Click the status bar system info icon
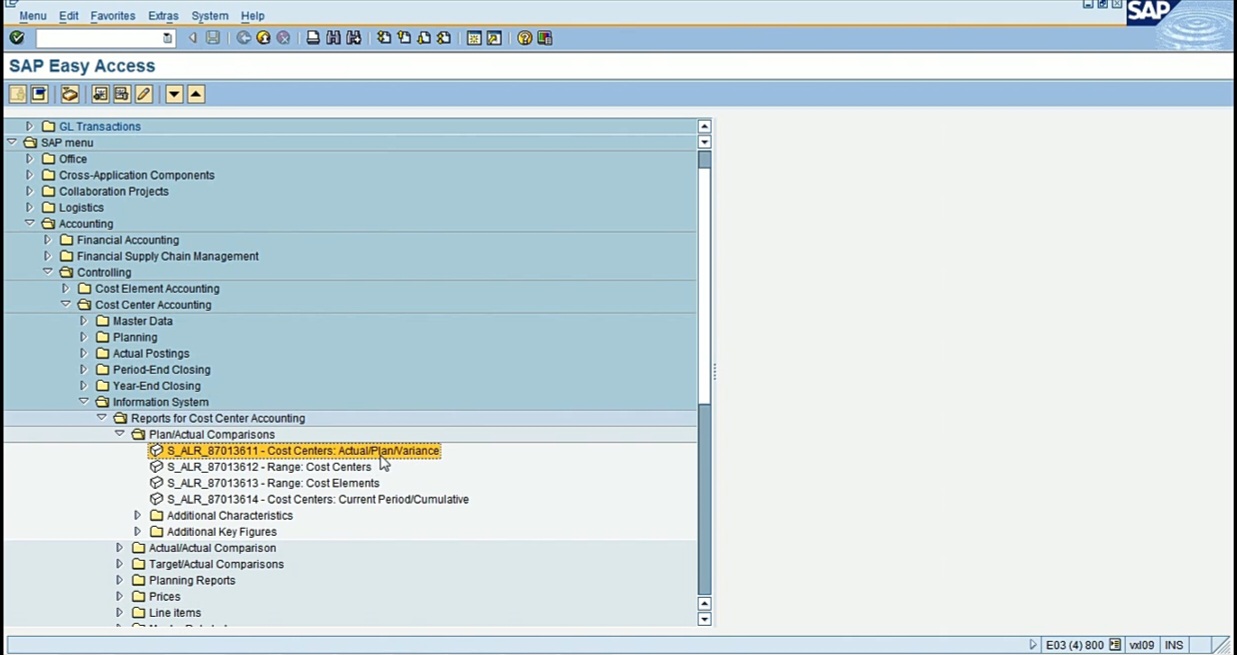The height and width of the screenshot is (655, 1237). 1116,645
